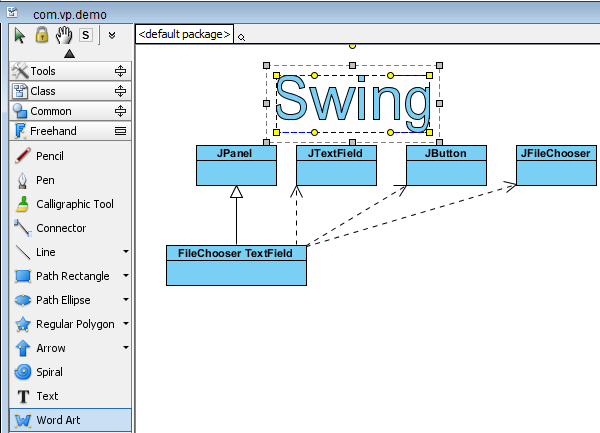Image resolution: width=600 pixels, height=433 pixels.
Task: Select the Spiral tool
Action: (x=70, y=372)
